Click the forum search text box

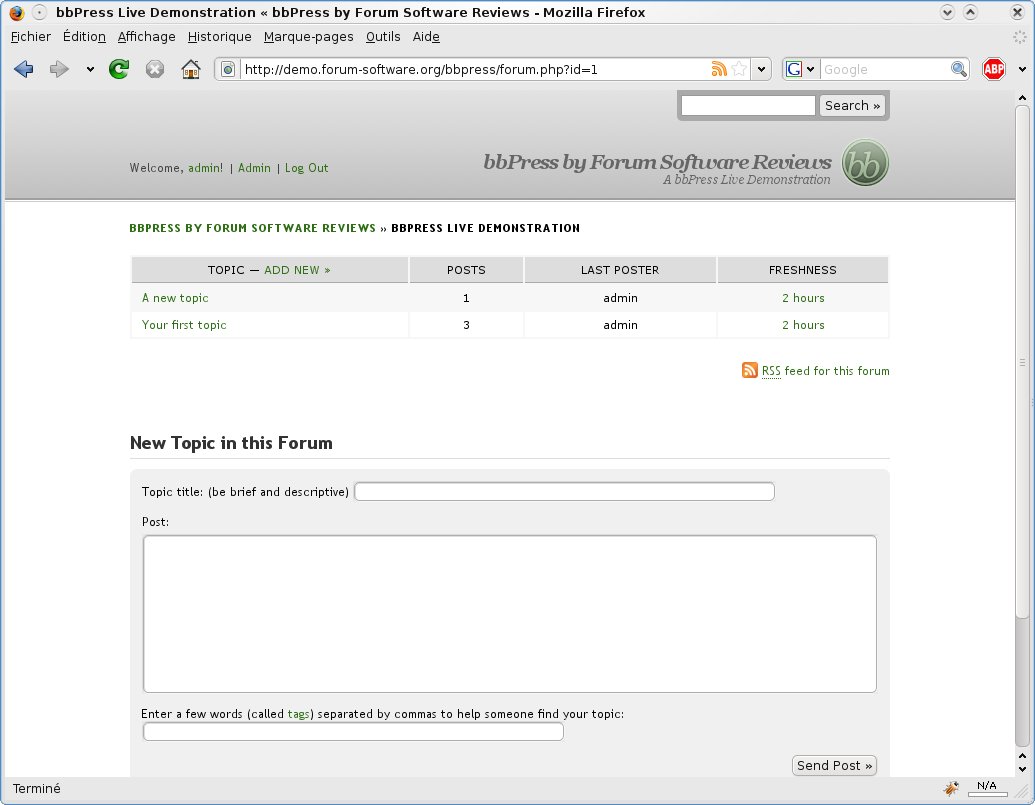tap(748, 106)
